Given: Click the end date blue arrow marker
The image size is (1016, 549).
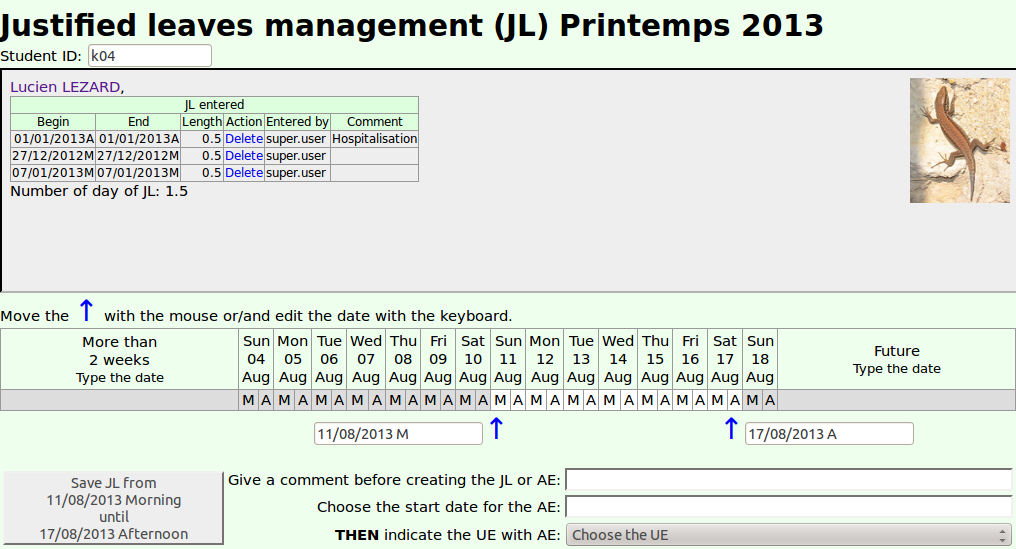Looking at the screenshot, I should pyautogui.click(x=730, y=429).
